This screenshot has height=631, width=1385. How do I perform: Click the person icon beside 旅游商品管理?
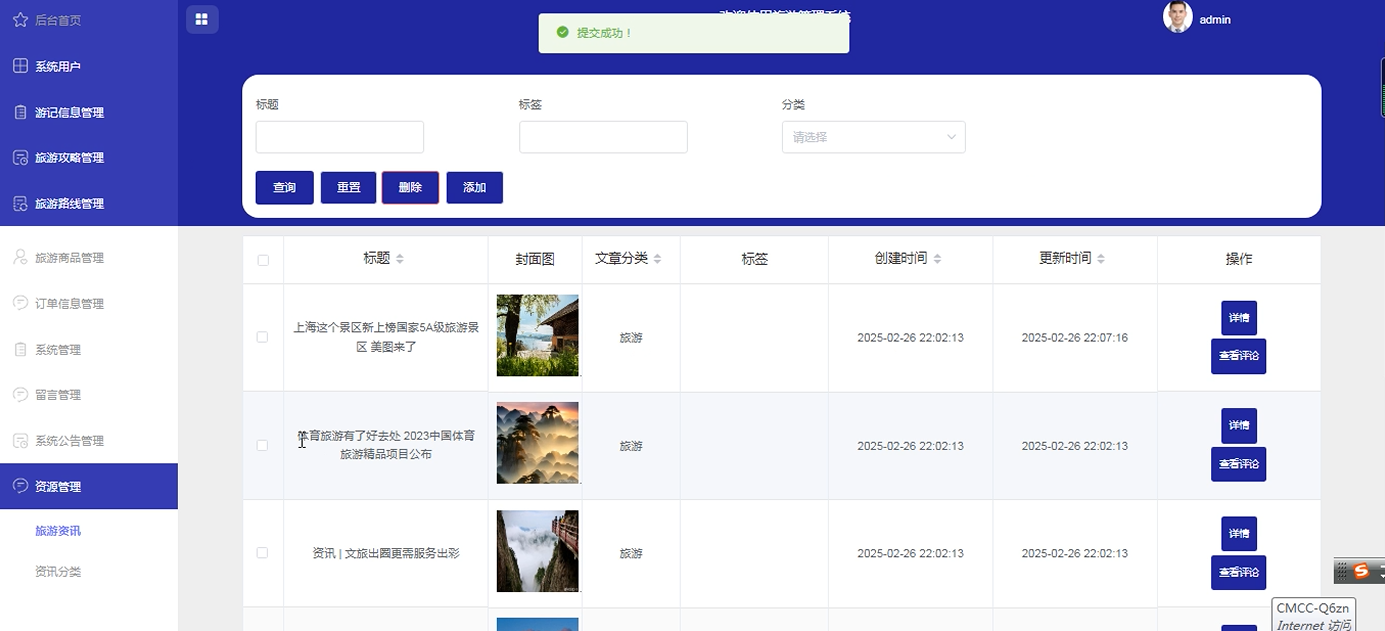(20, 257)
